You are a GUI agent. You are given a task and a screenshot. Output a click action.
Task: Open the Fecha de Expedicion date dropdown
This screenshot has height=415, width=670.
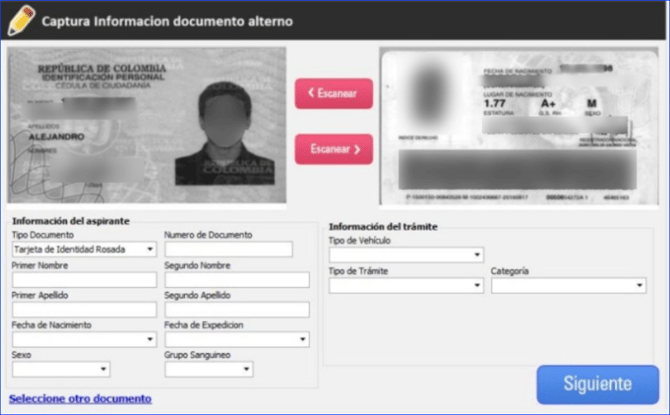(x=237, y=339)
